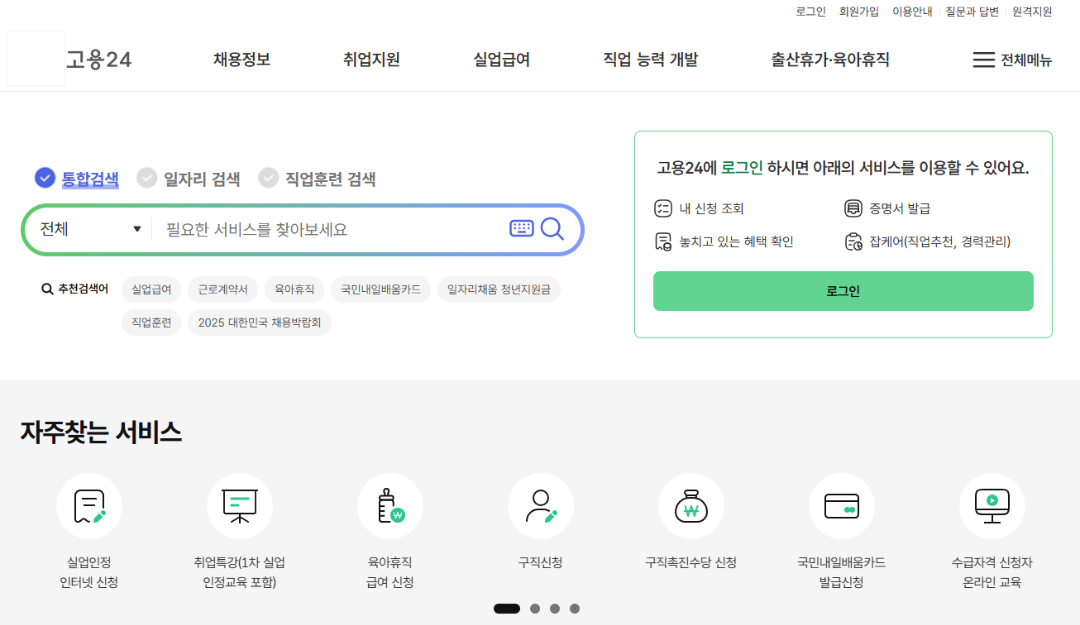The height and width of the screenshot is (625, 1080).
Task: Click the 육아휴직 keyword chip
Action: [x=295, y=289]
